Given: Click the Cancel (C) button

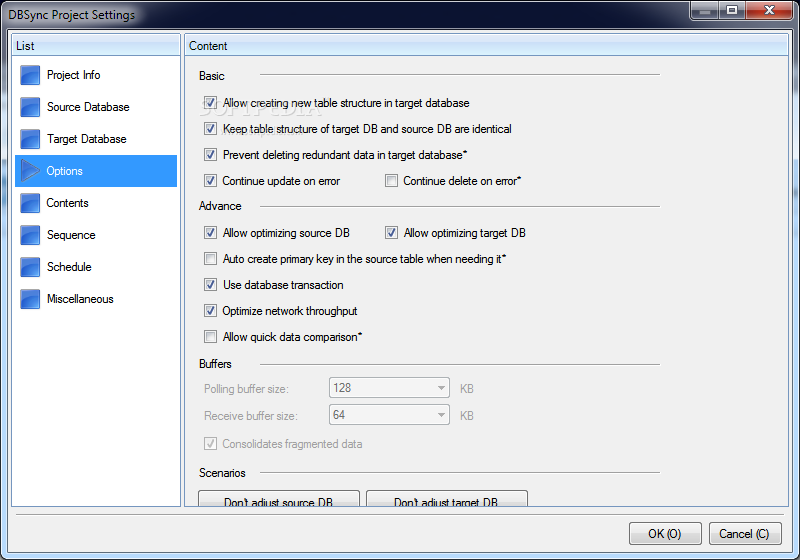Looking at the screenshot, I should tap(744, 533).
